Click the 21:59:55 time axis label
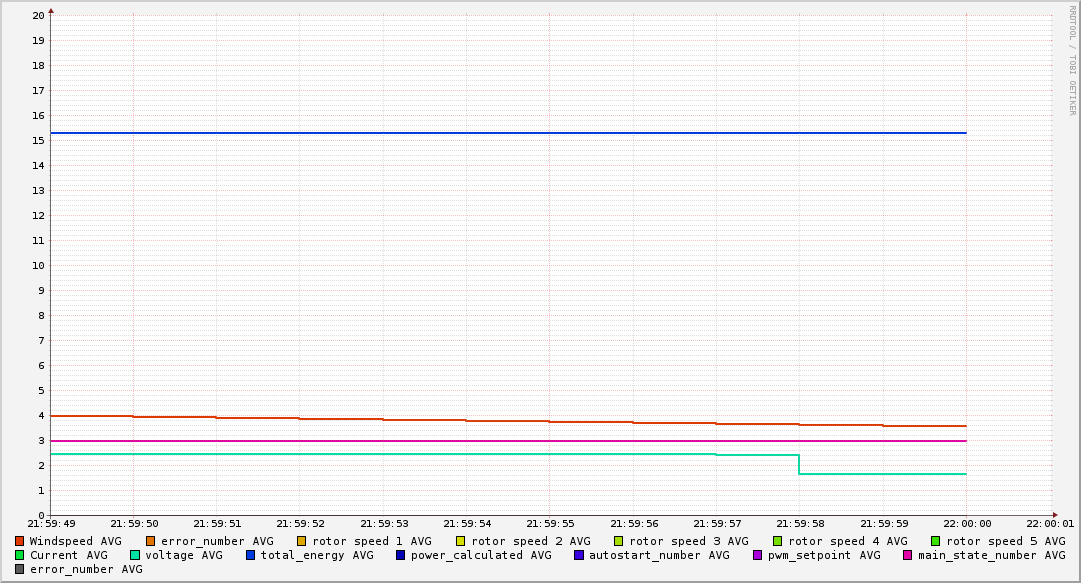The height and width of the screenshot is (583, 1081). coord(548,523)
